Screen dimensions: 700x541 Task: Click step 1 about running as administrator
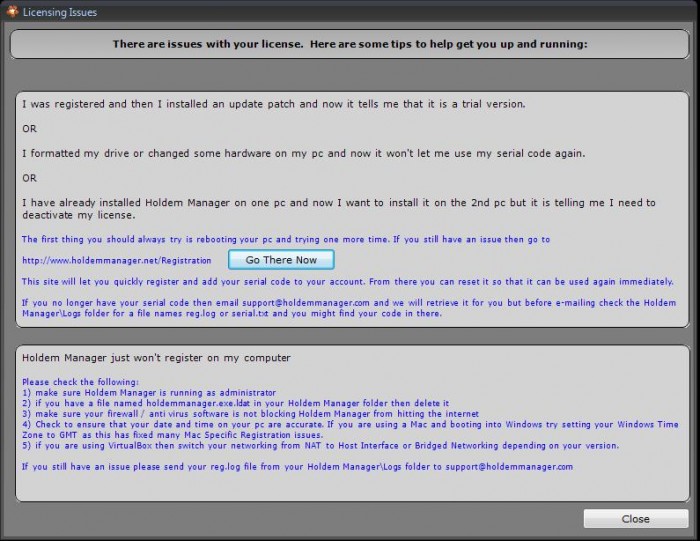pos(149,393)
